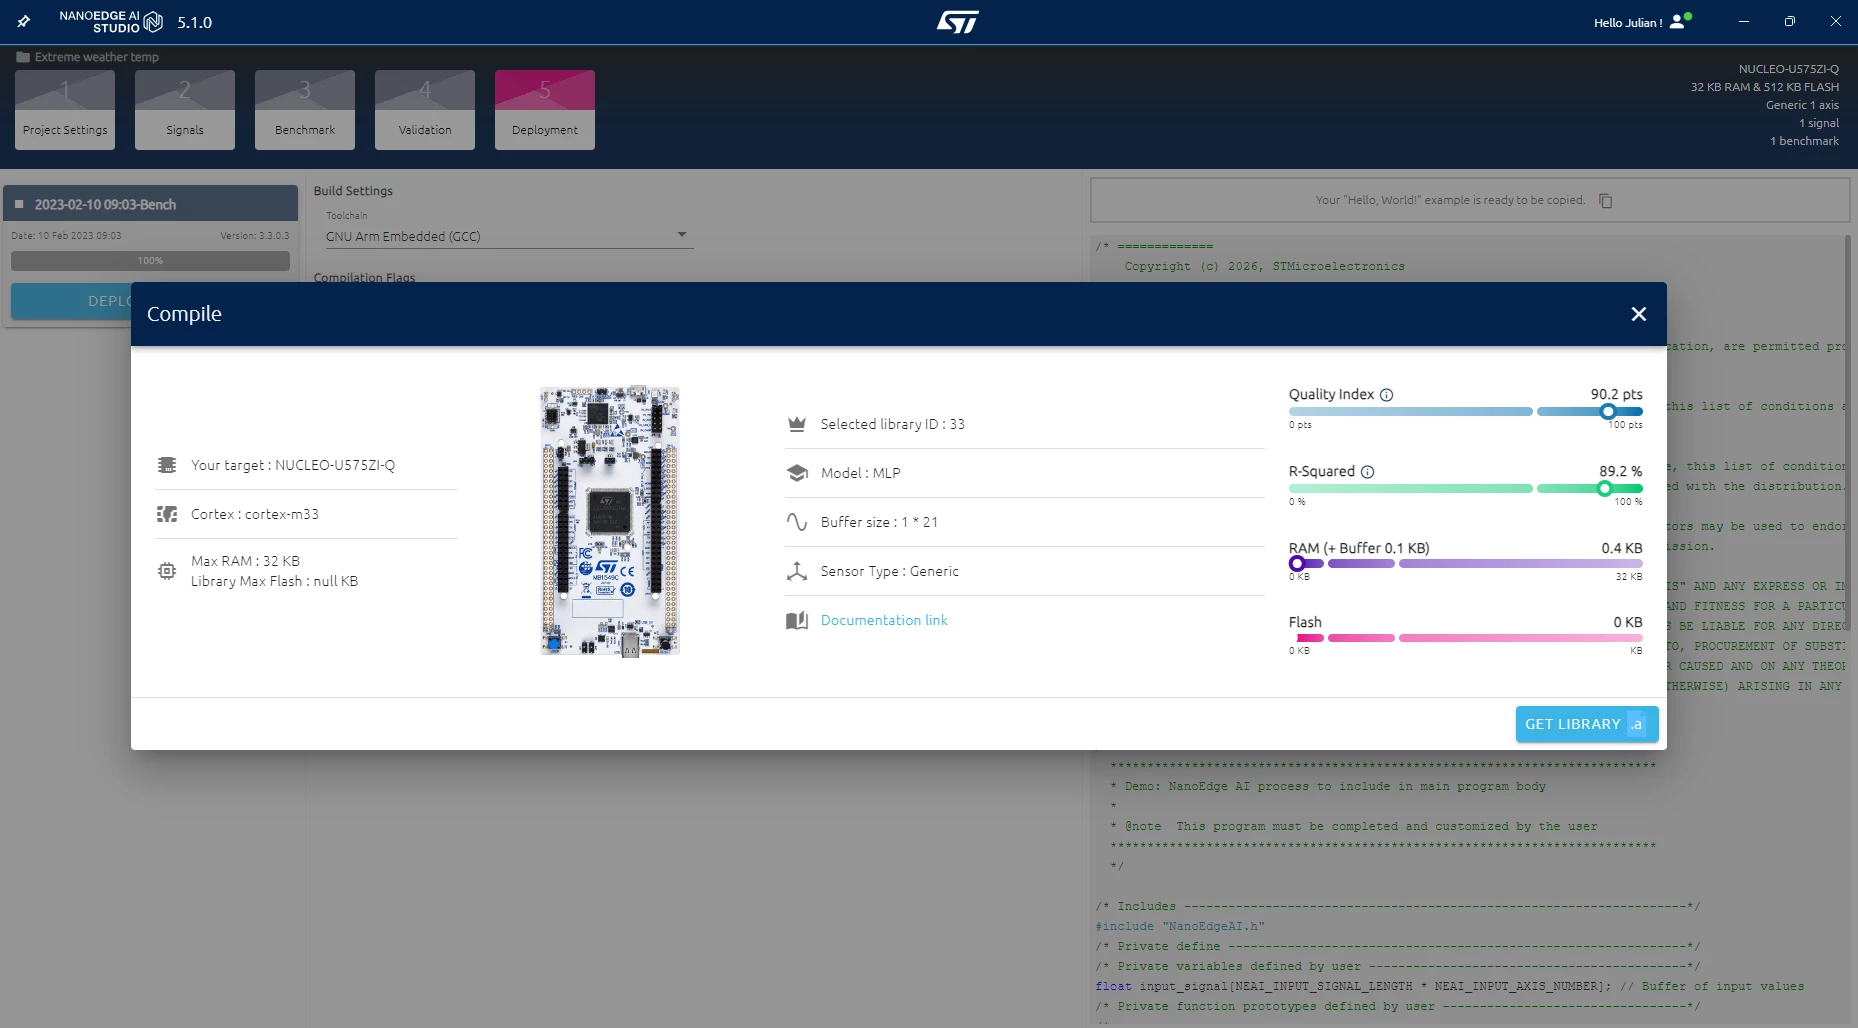Image resolution: width=1858 pixels, height=1028 pixels.
Task: Click 'Version: 3.3.0.3' text
Action: [255, 236]
